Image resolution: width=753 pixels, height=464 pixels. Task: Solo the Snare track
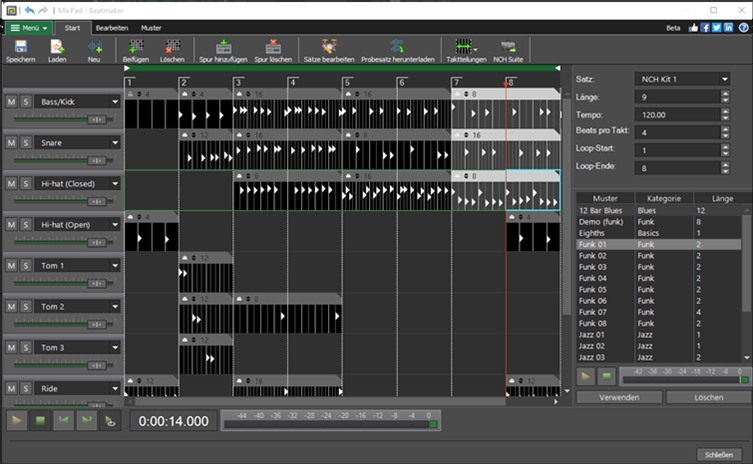[26, 143]
